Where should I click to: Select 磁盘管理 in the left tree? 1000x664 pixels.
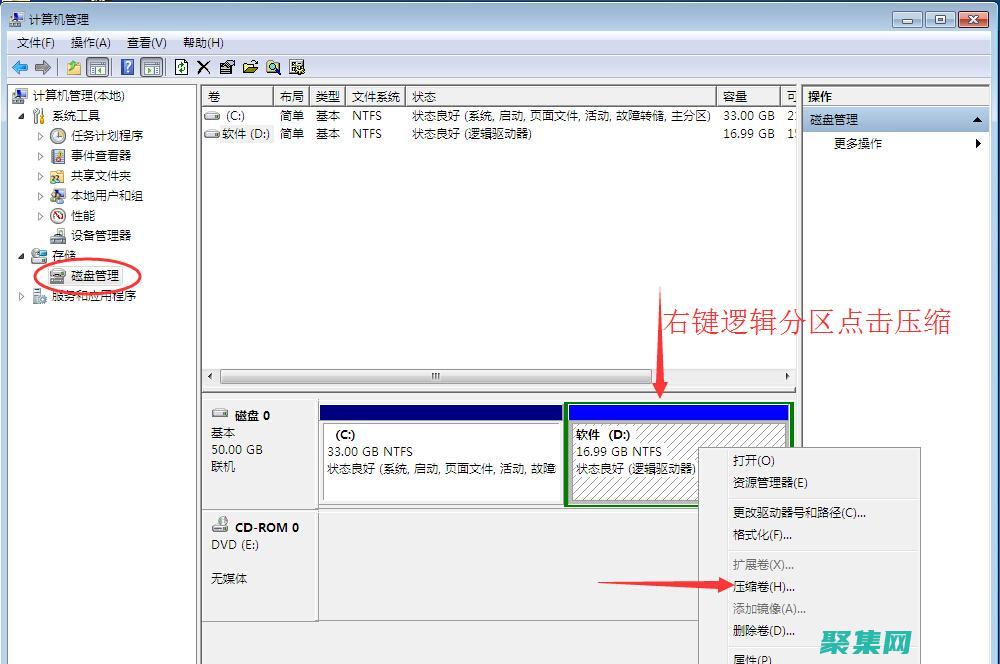(x=94, y=276)
